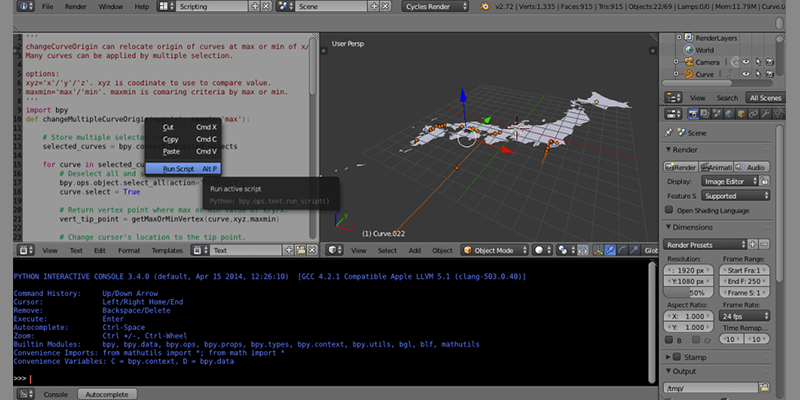Browse output folder next to /tmp/

764,388
